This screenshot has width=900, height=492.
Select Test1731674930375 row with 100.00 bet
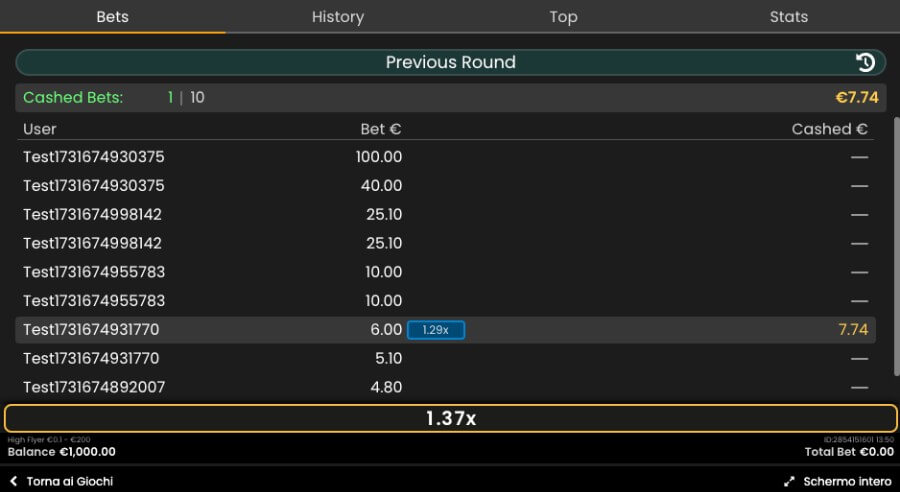tap(445, 157)
